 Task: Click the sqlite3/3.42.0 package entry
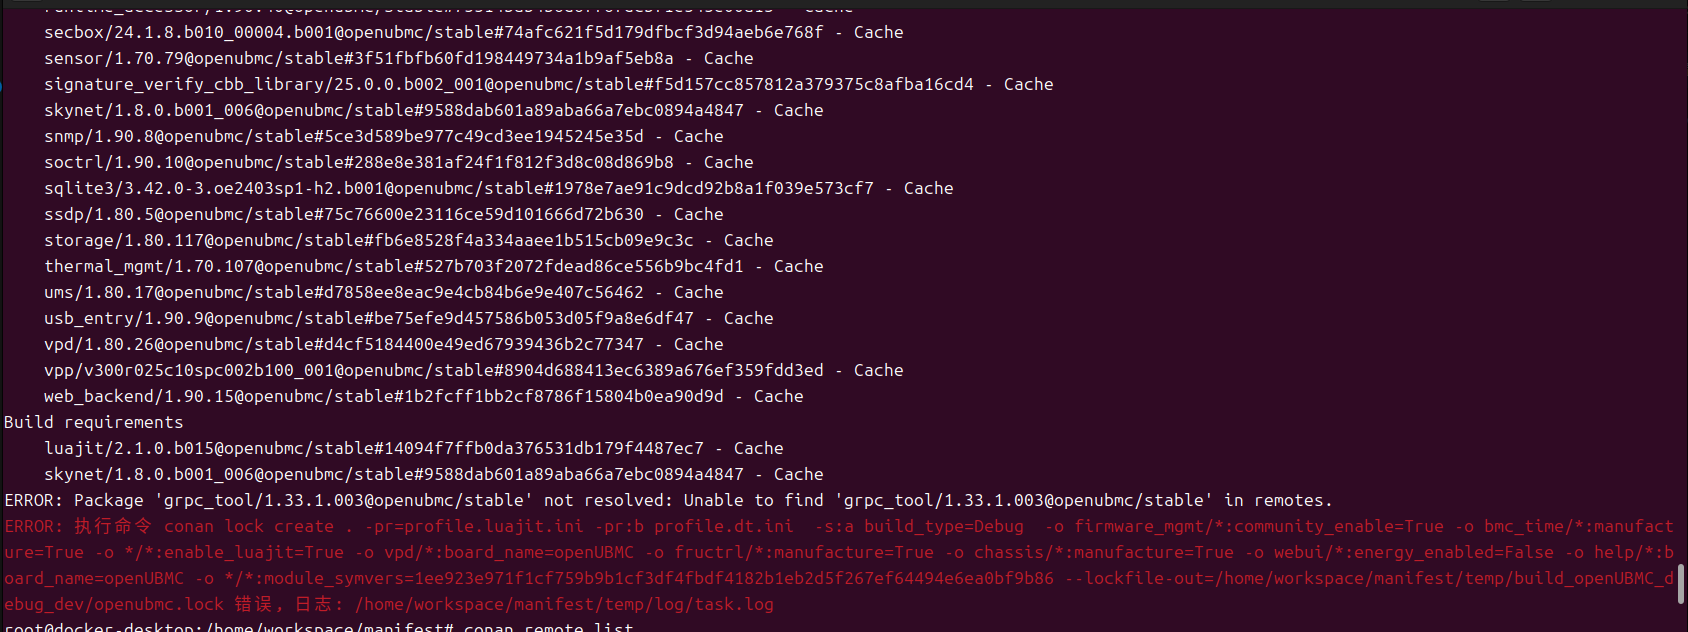coord(458,188)
